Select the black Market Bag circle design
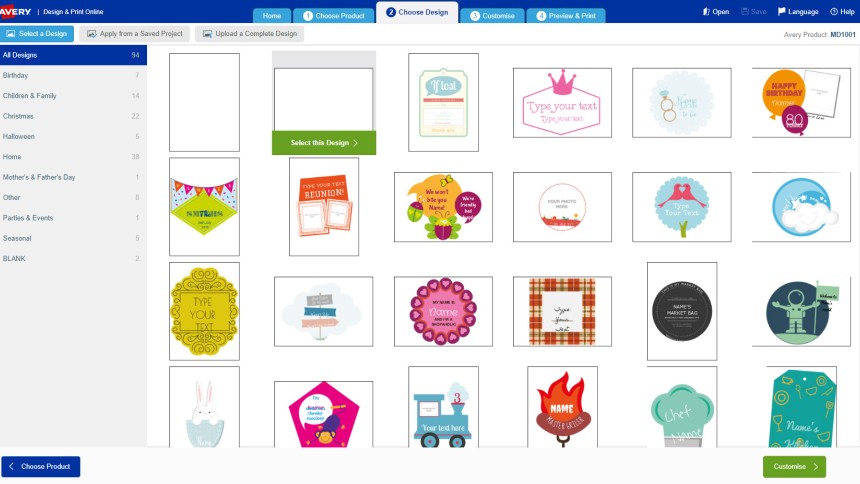The height and width of the screenshot is (484, 860). coord(682,311)
